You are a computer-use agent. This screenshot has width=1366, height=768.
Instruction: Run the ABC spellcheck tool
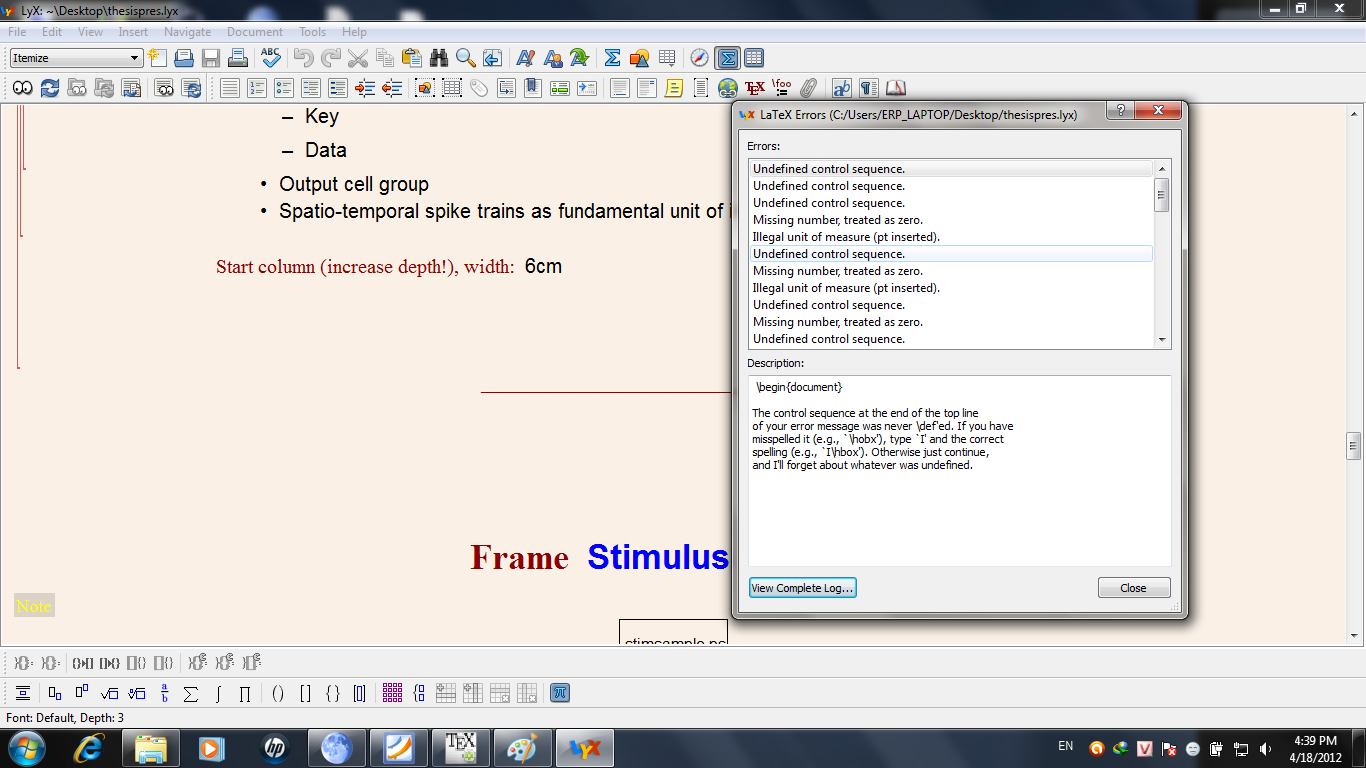click(x=271, y=58)
